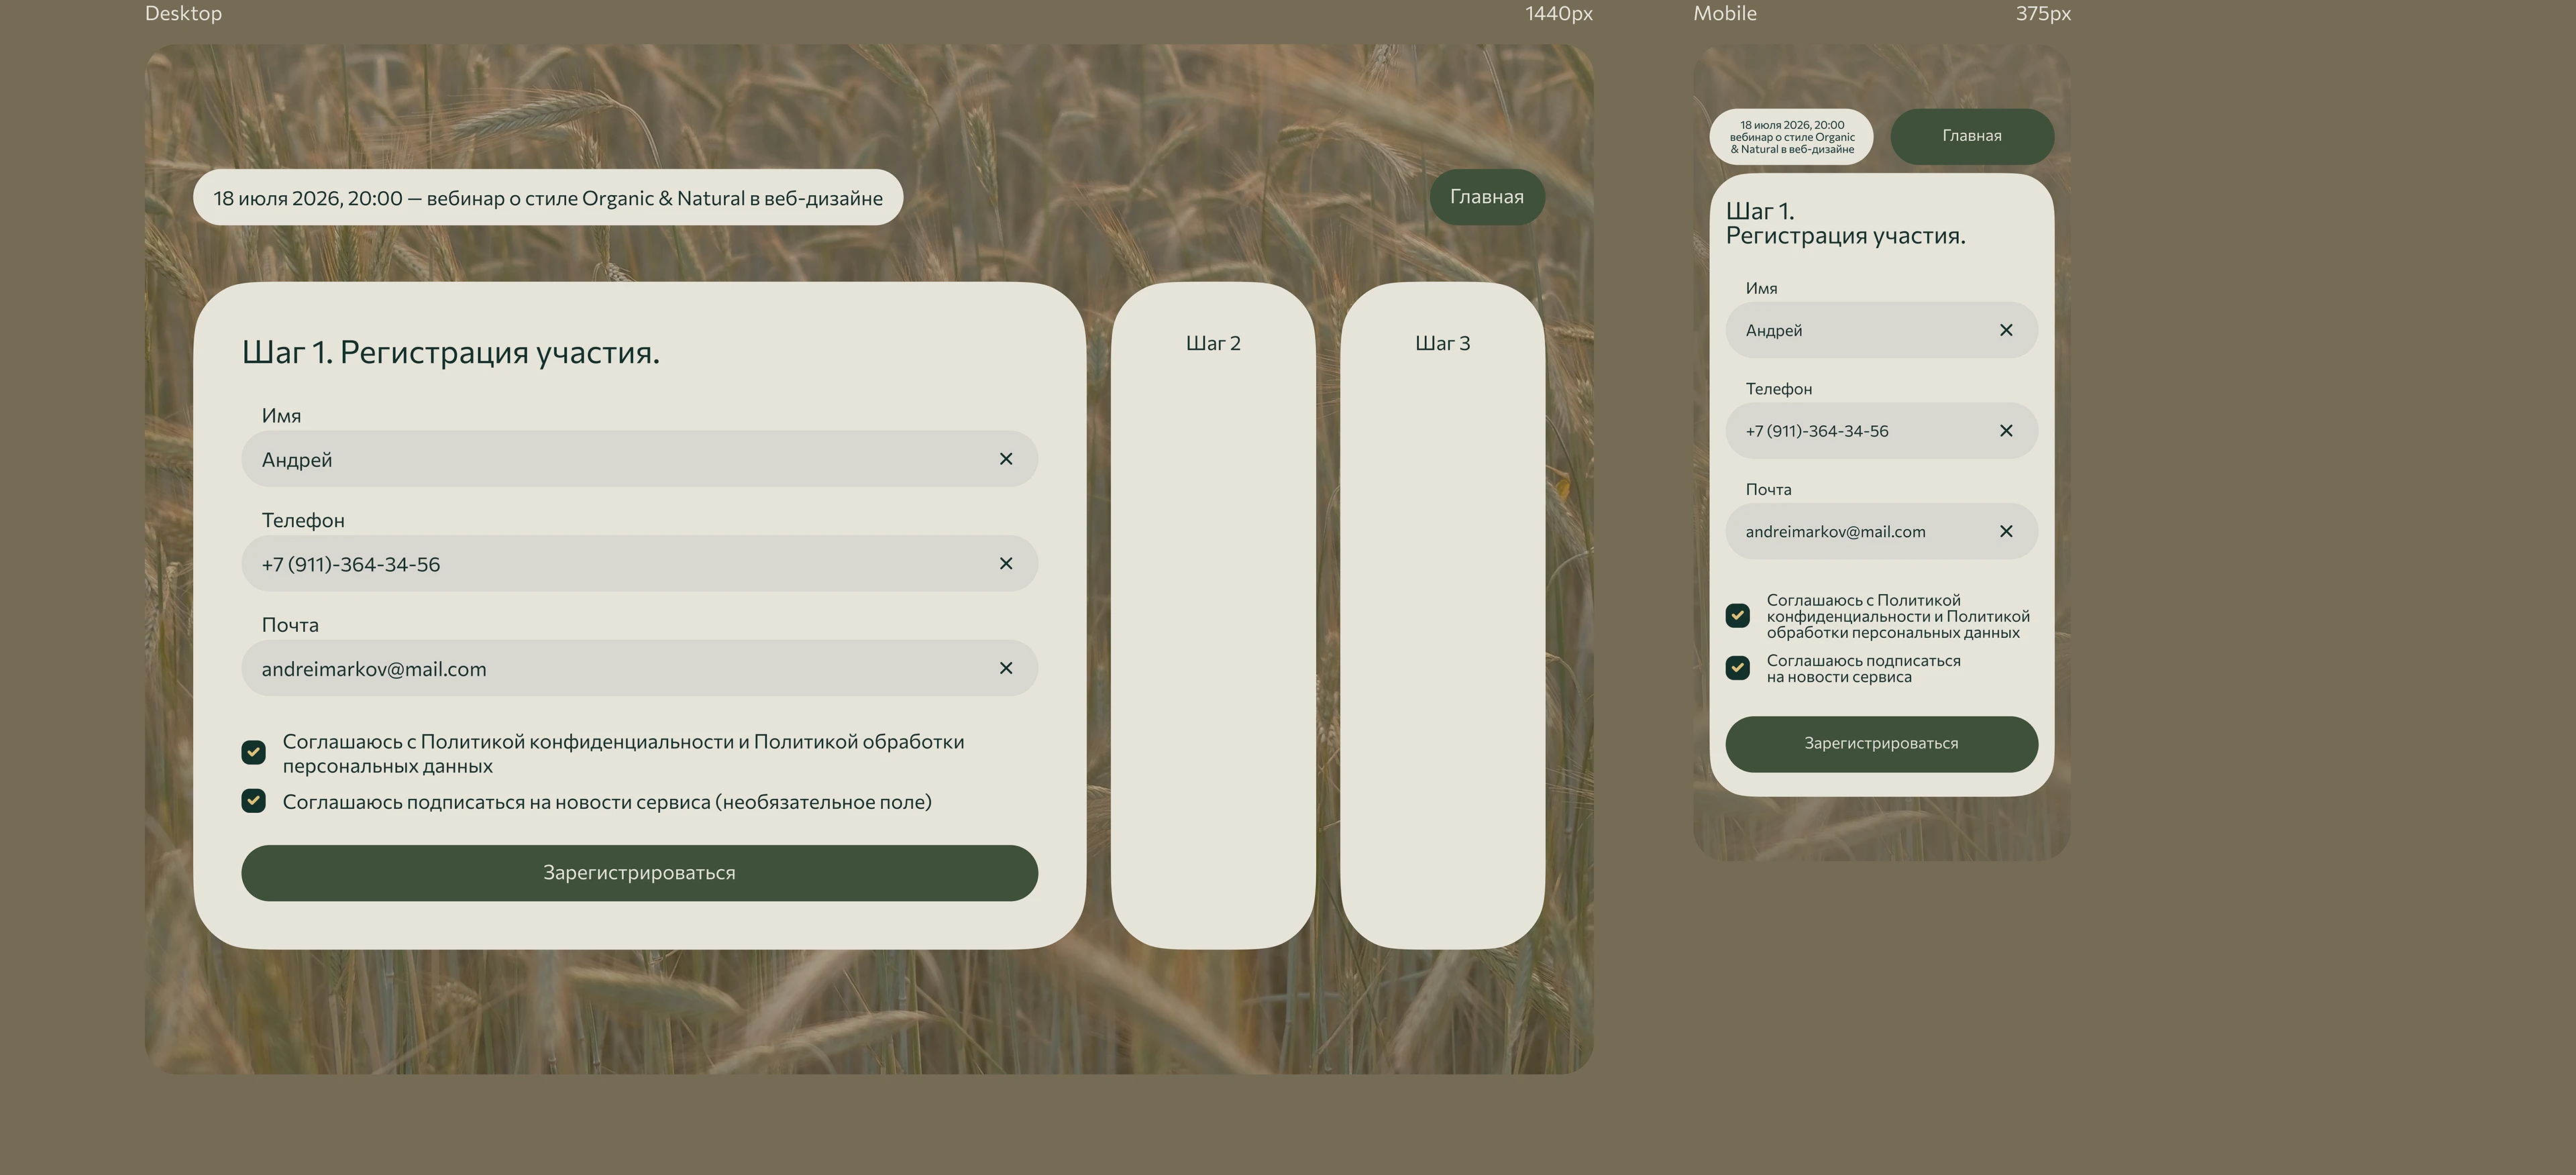
Task: Click the mobile 'Почта' field label
Action: tap(1768, 490)
